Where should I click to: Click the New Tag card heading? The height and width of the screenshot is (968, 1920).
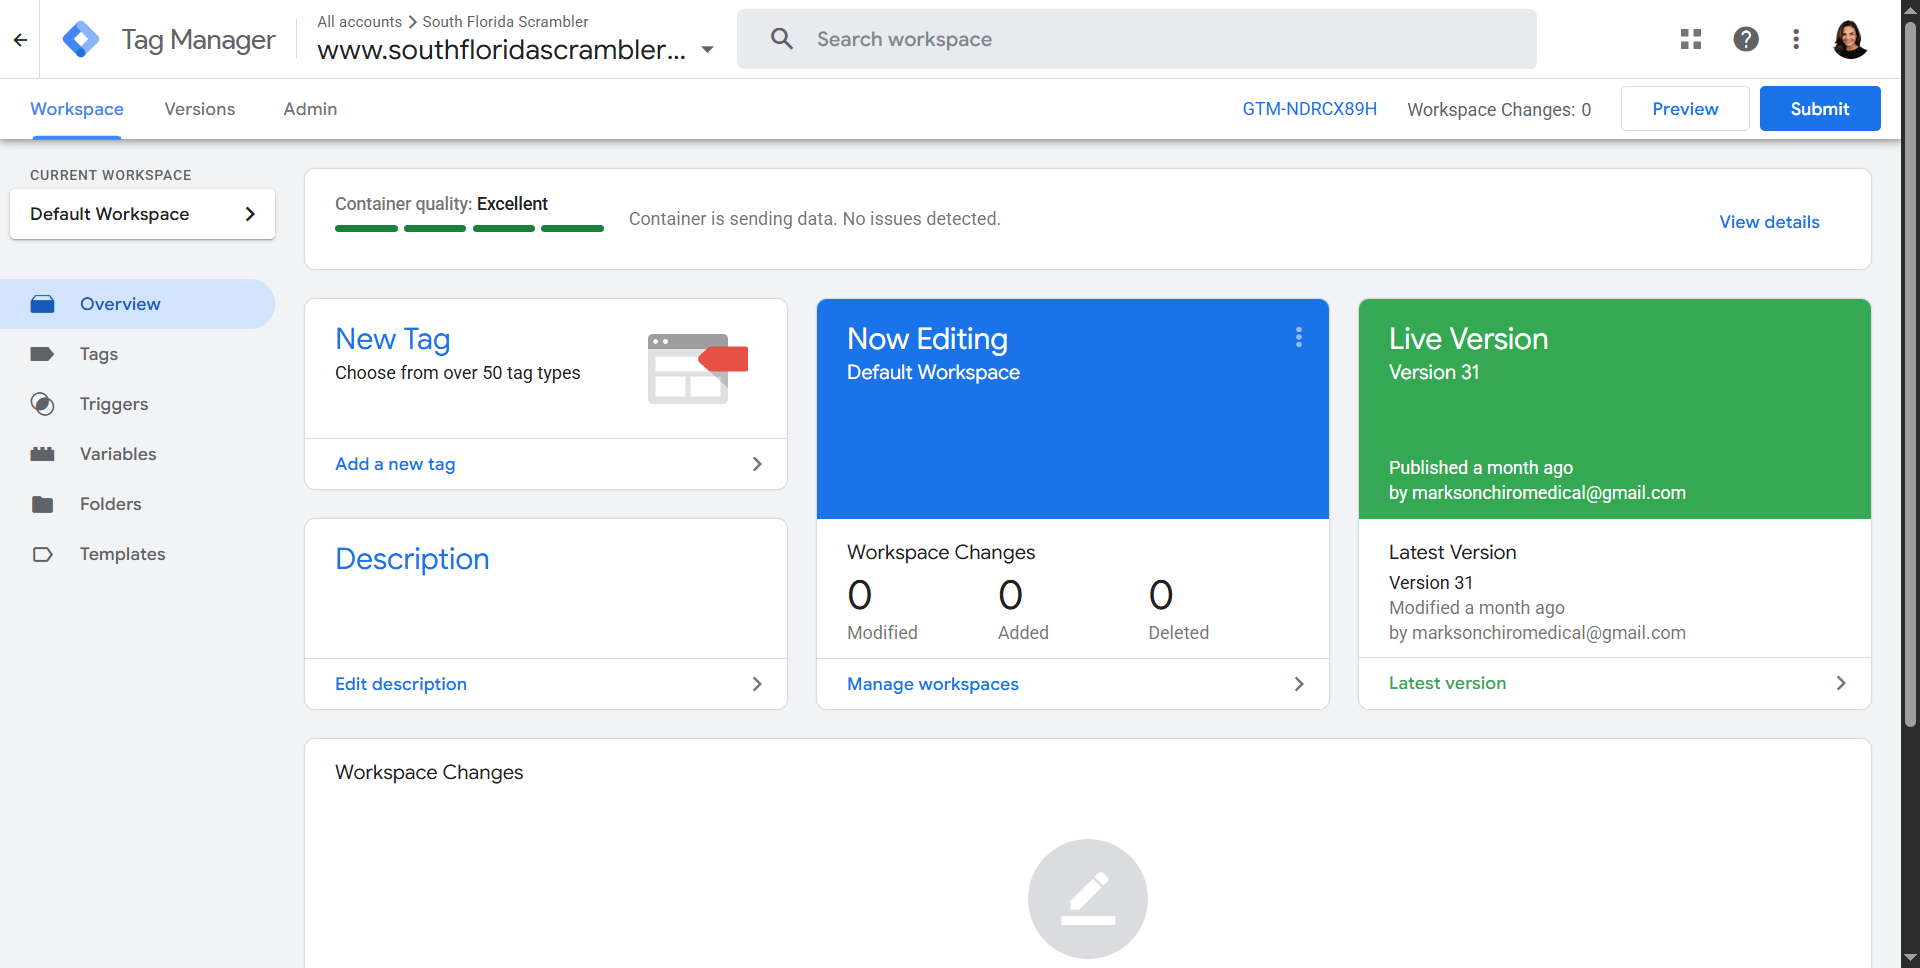tap(393, 339)
